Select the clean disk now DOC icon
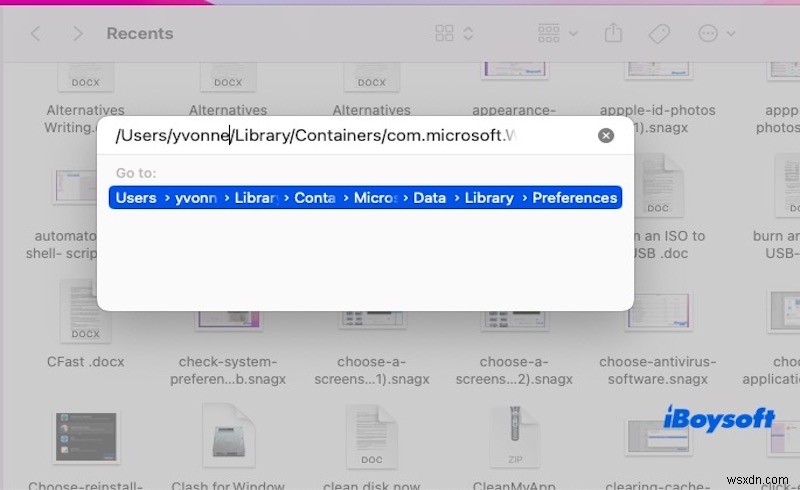Viewport: 800px width, 490px height. (x=371, y=435)
